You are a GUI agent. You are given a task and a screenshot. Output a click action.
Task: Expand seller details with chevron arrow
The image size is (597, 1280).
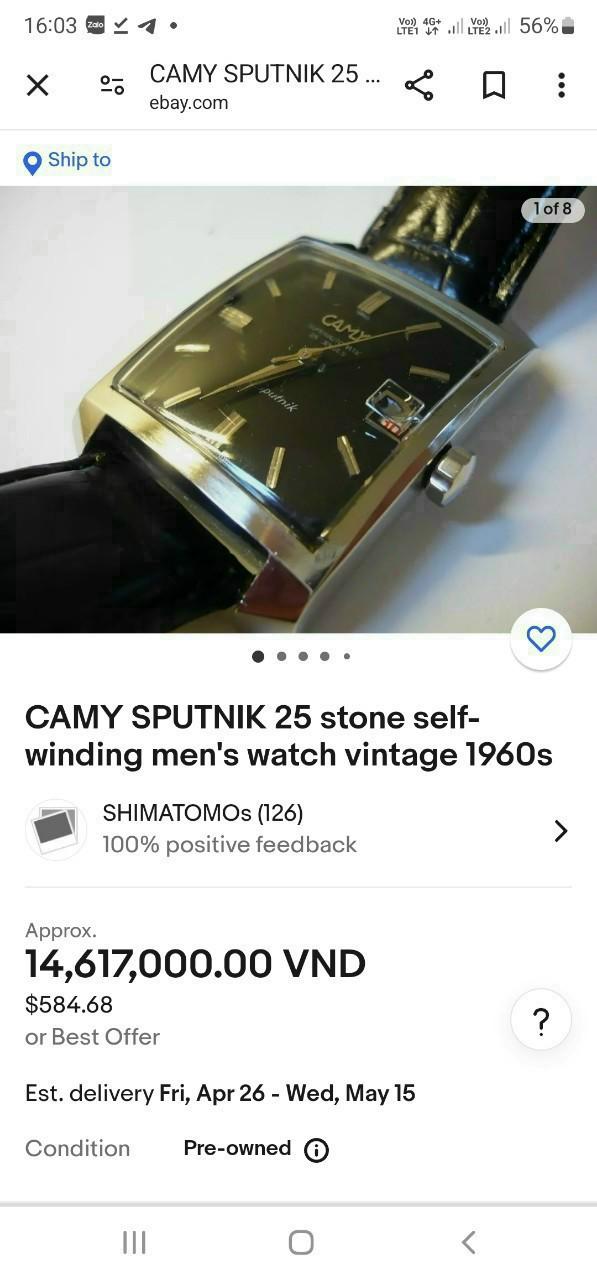(x=561, y=831)
